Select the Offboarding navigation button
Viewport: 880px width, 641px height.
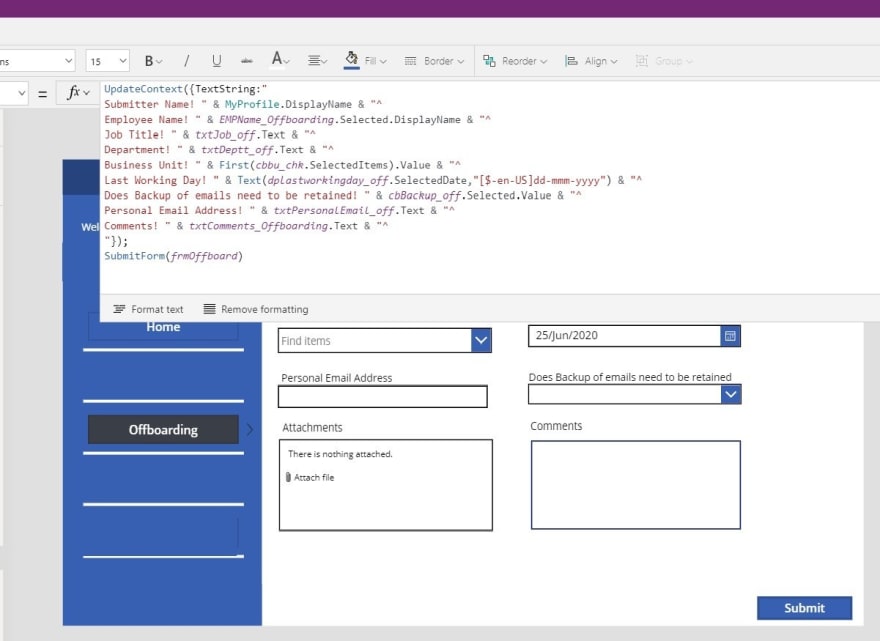(163, 429)
